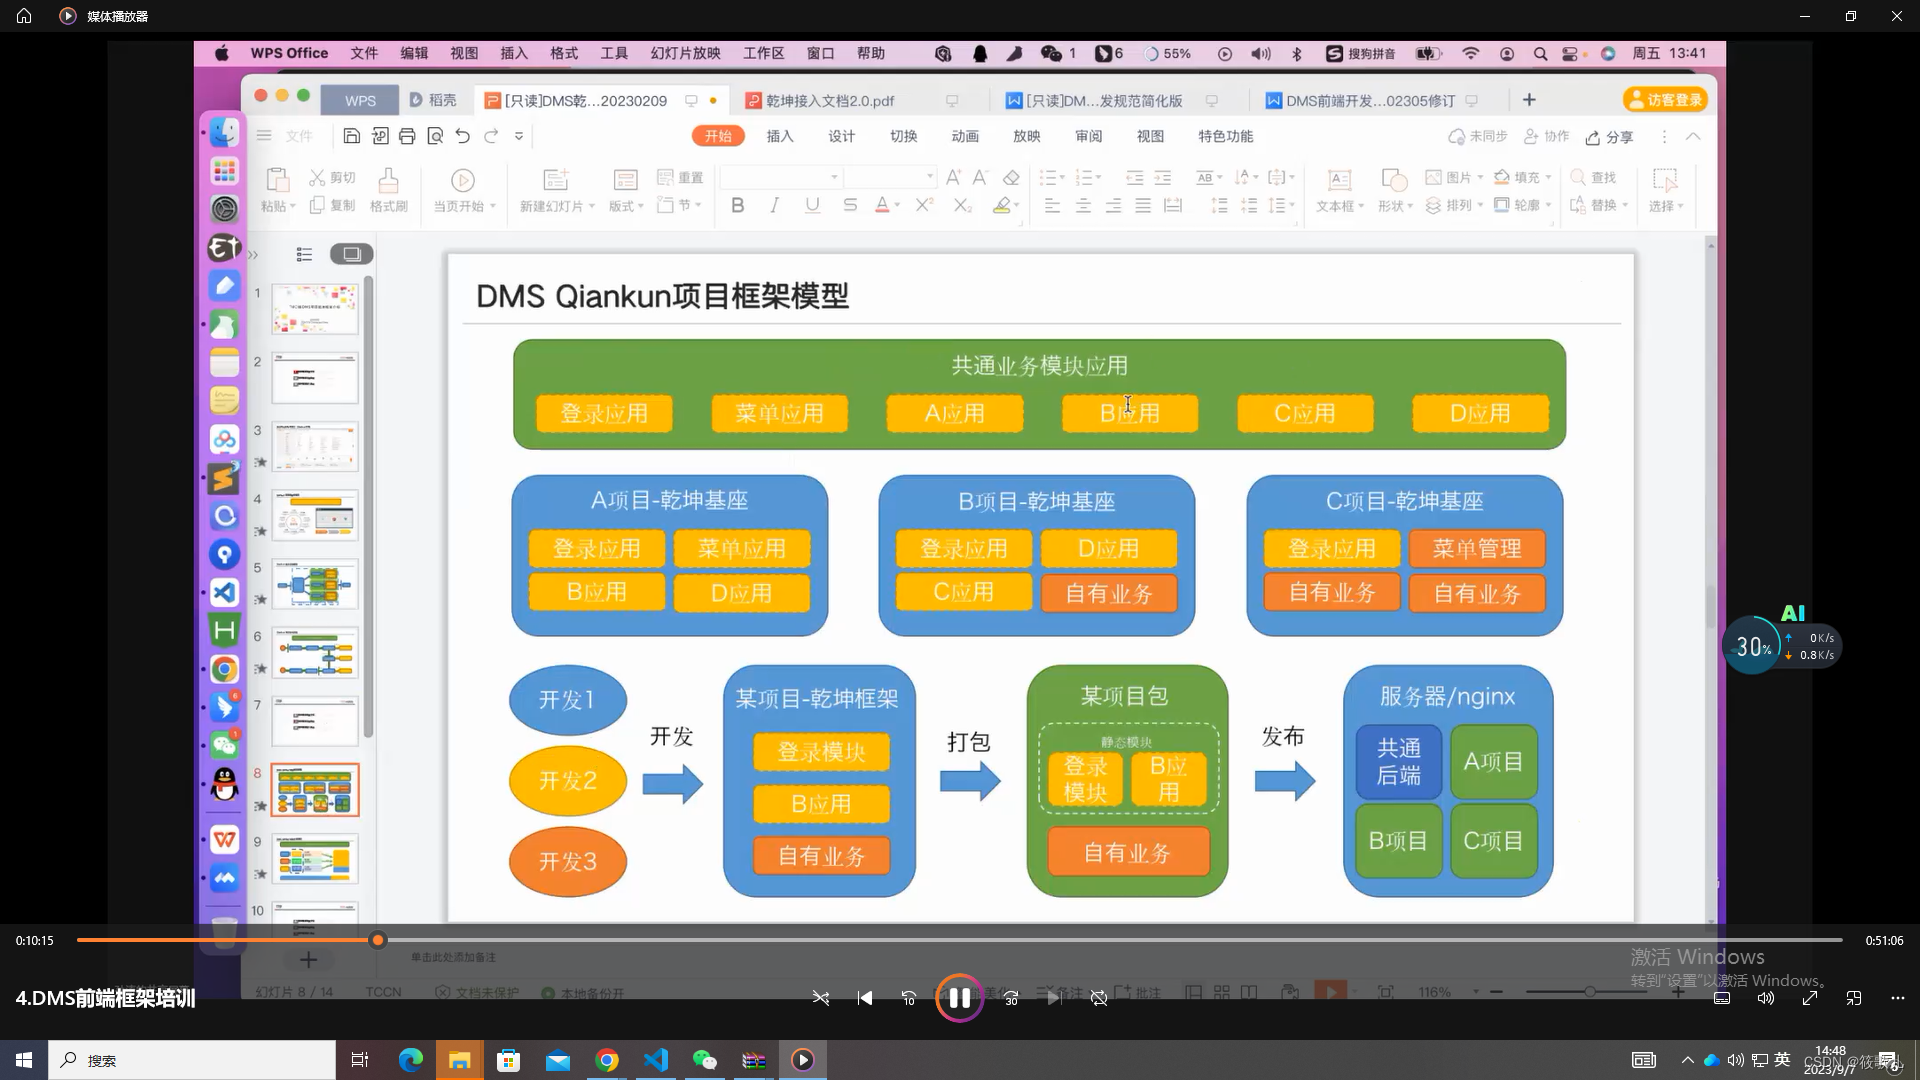Toggle strikethrough formatting
Screen dimensions: 1920x1080
click(850, 205)
